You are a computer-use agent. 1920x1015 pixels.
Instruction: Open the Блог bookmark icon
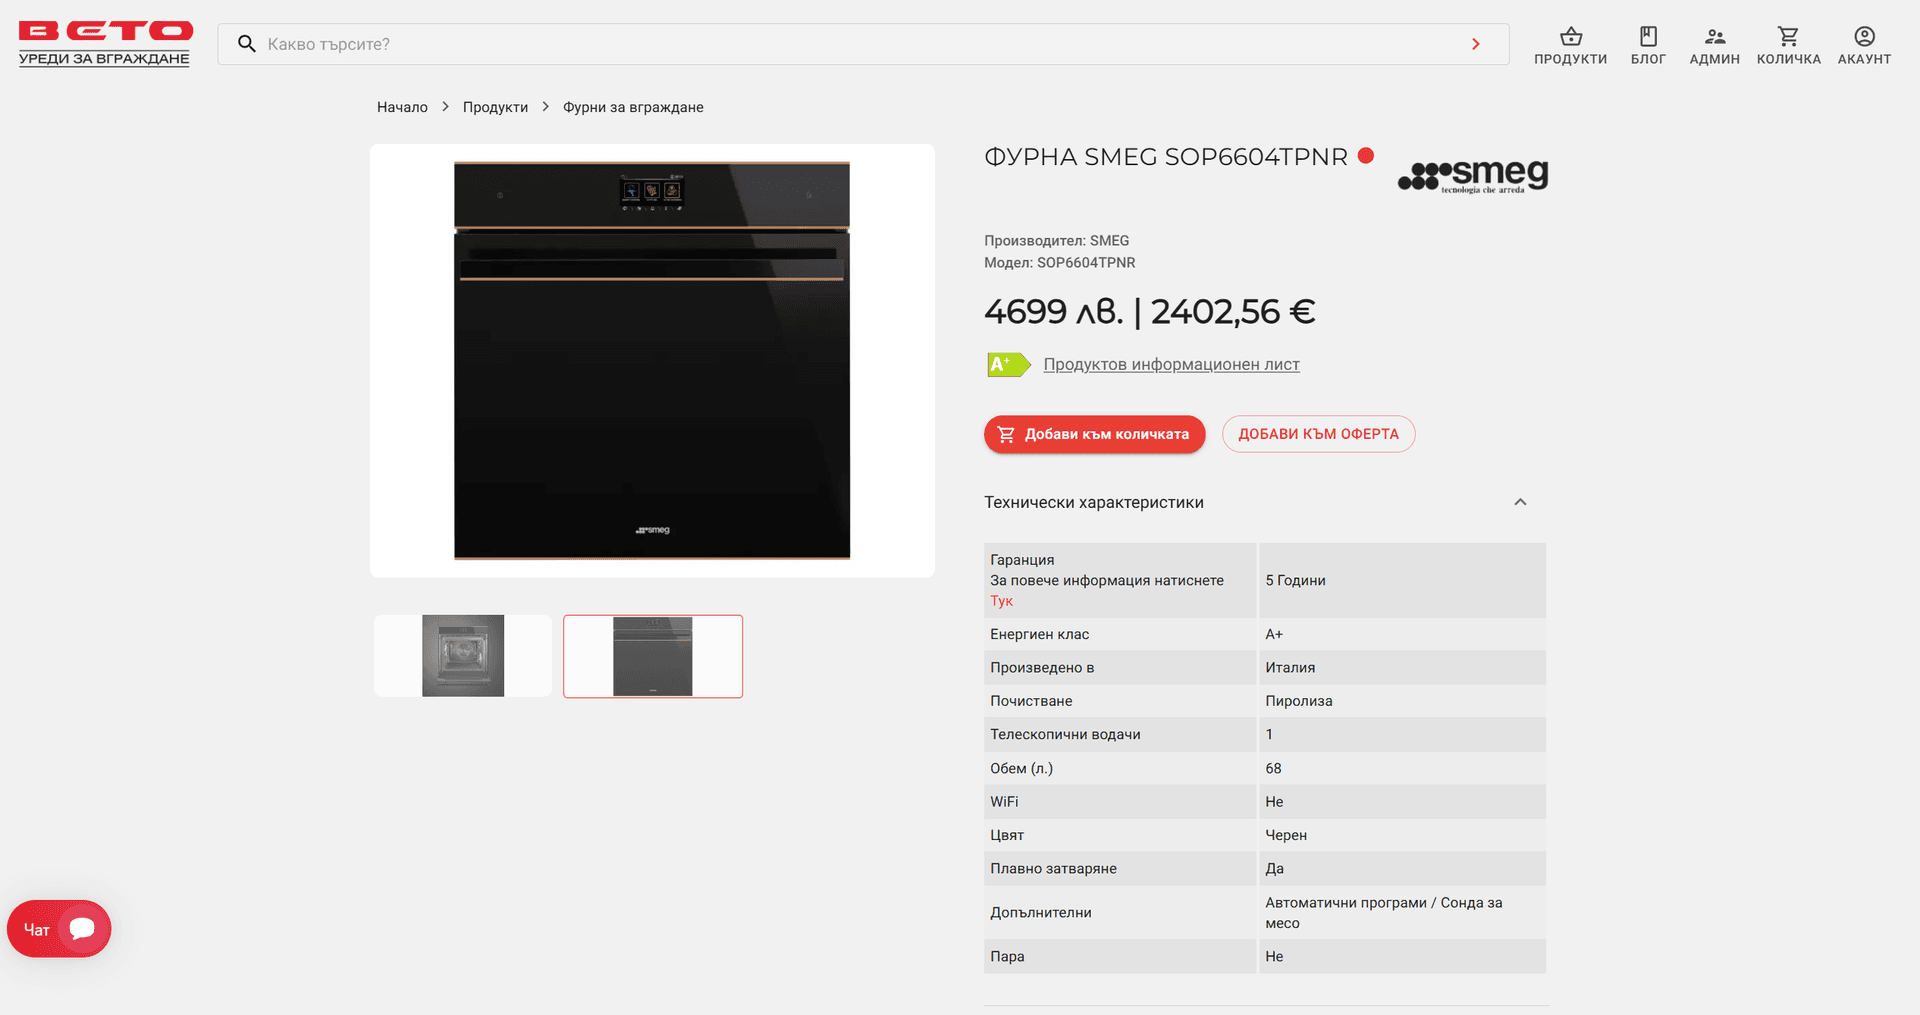(1648, 37)
